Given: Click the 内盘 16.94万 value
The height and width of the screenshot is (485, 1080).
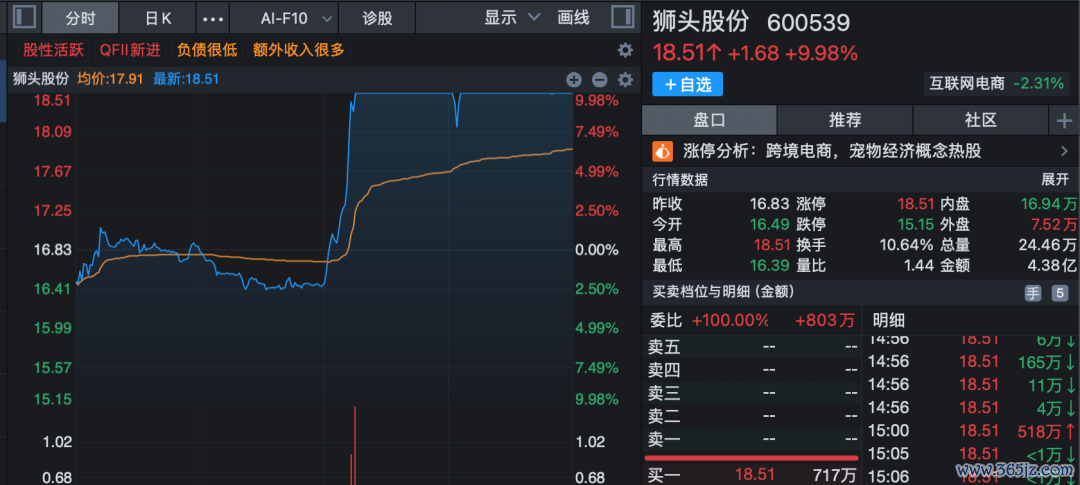Looking at the screenshot, I should tap(1048, 204).
